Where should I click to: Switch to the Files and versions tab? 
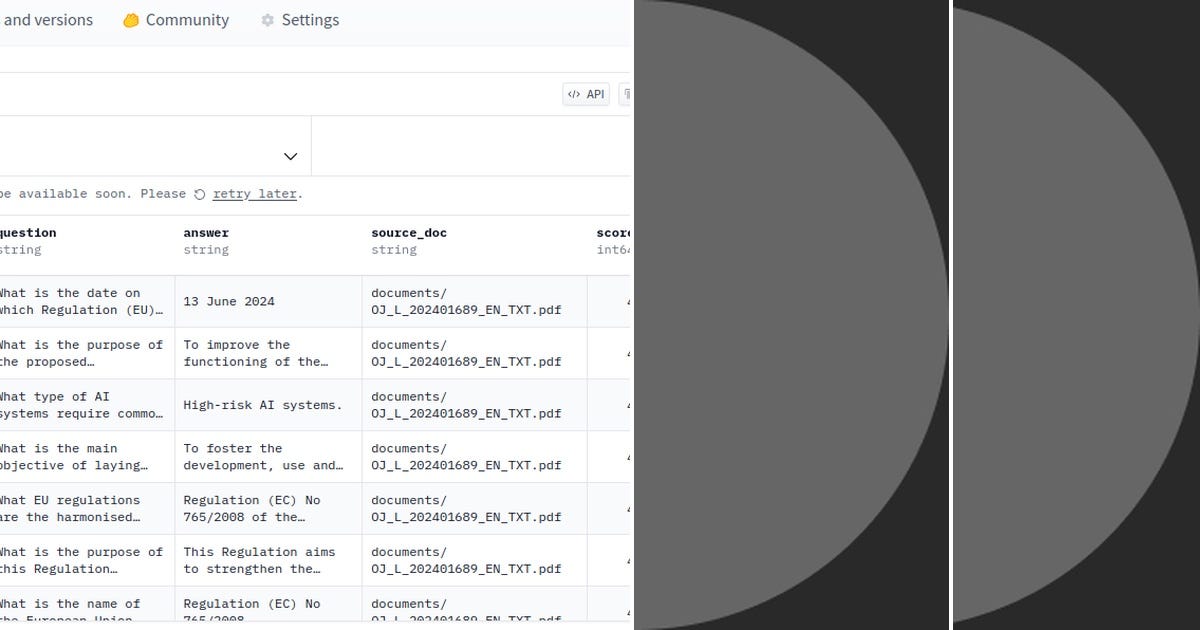click(46, 20)
